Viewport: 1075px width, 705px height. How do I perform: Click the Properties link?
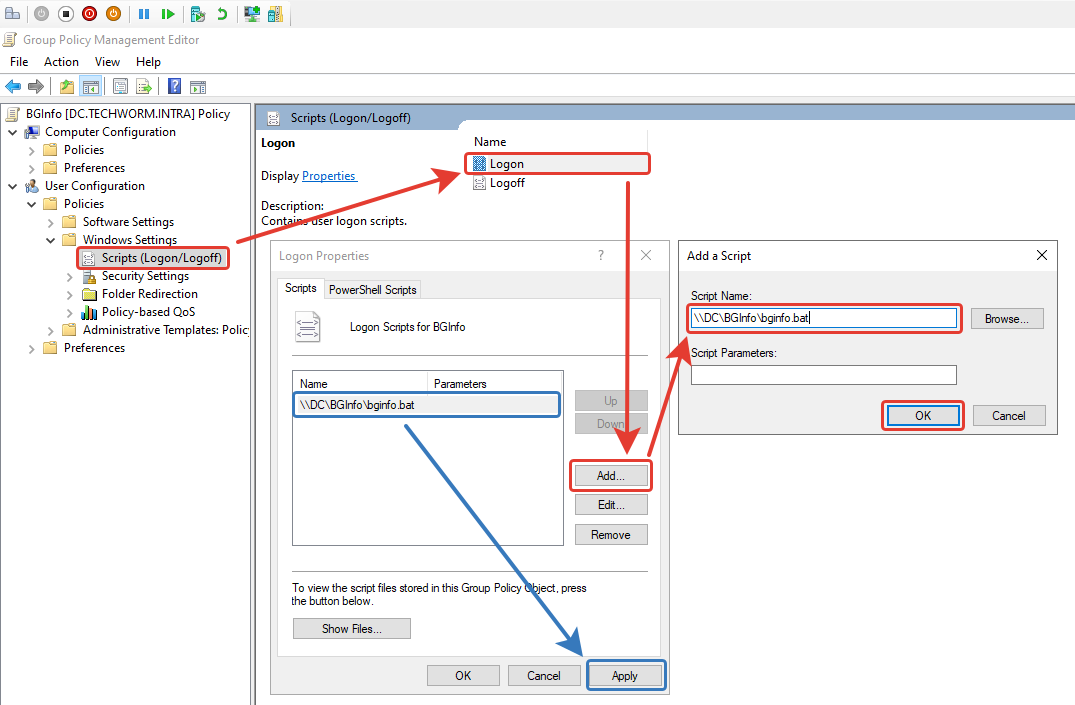329,176
